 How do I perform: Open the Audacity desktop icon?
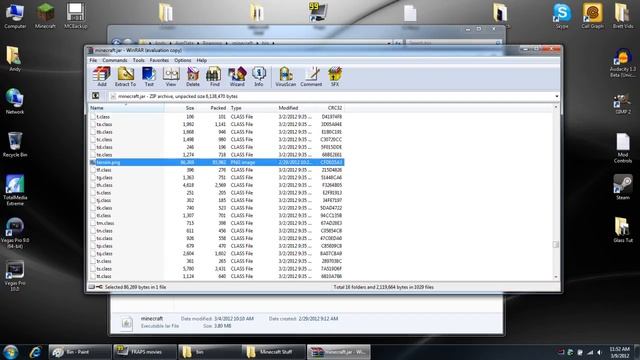coord(623,62)
